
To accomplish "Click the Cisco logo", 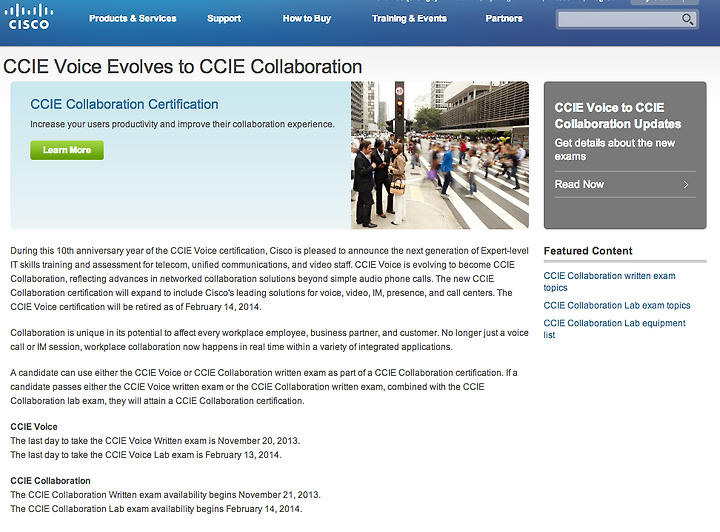I will click(x=28, y=17).
